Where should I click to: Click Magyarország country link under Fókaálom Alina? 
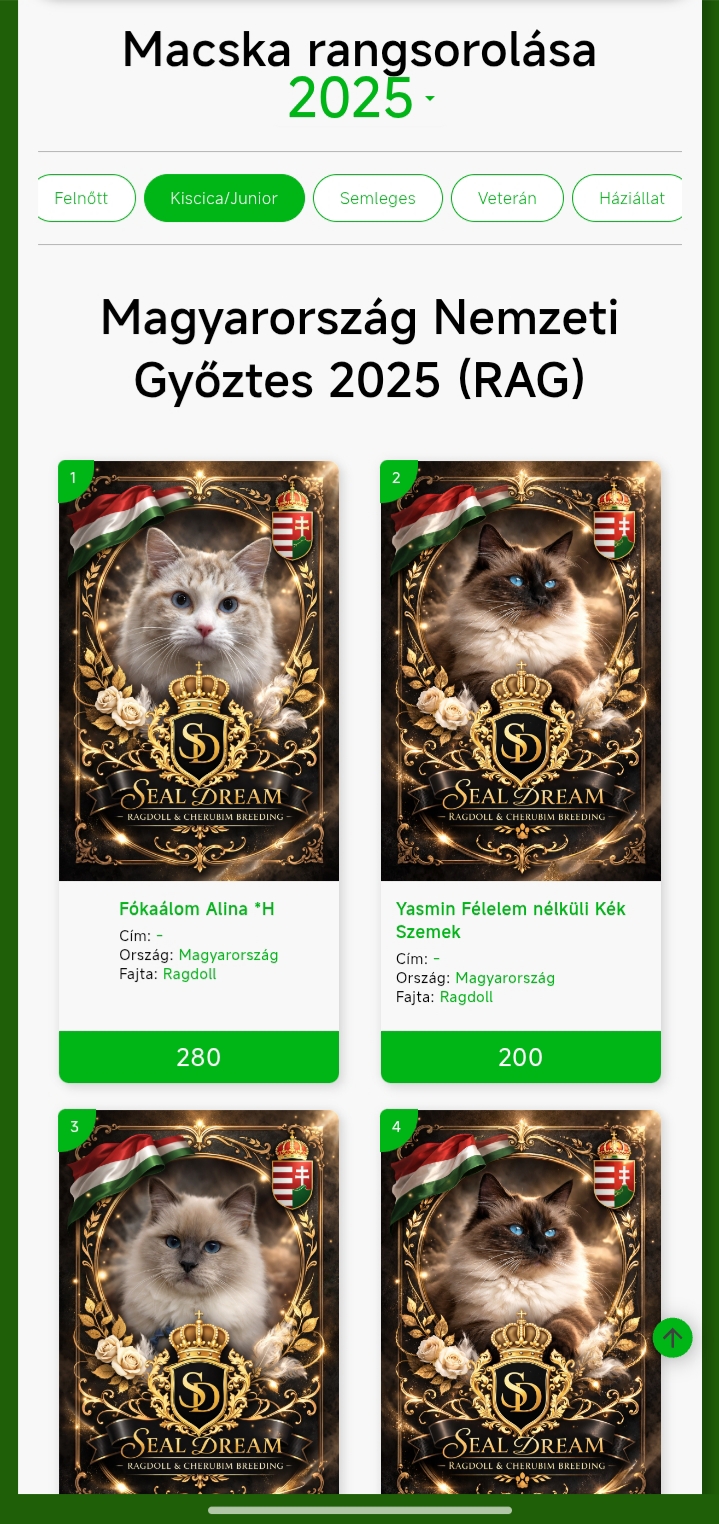[229, 955]
